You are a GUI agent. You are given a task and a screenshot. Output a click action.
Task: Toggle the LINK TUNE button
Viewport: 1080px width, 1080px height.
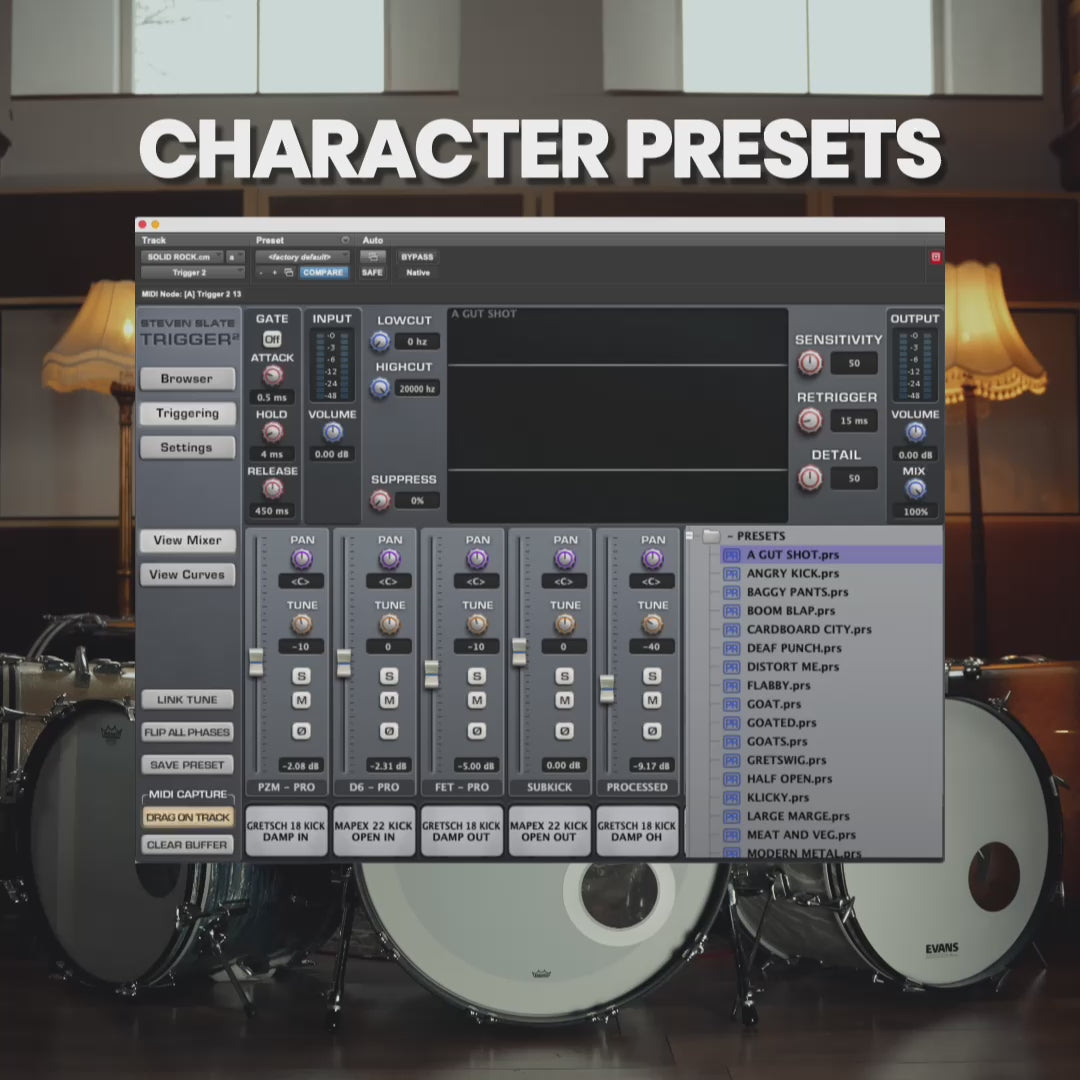187,700
